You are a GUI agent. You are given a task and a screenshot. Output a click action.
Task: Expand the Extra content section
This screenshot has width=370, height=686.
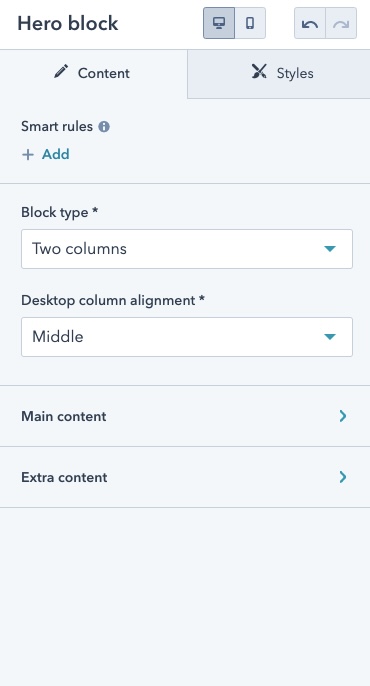click(185, 477)
